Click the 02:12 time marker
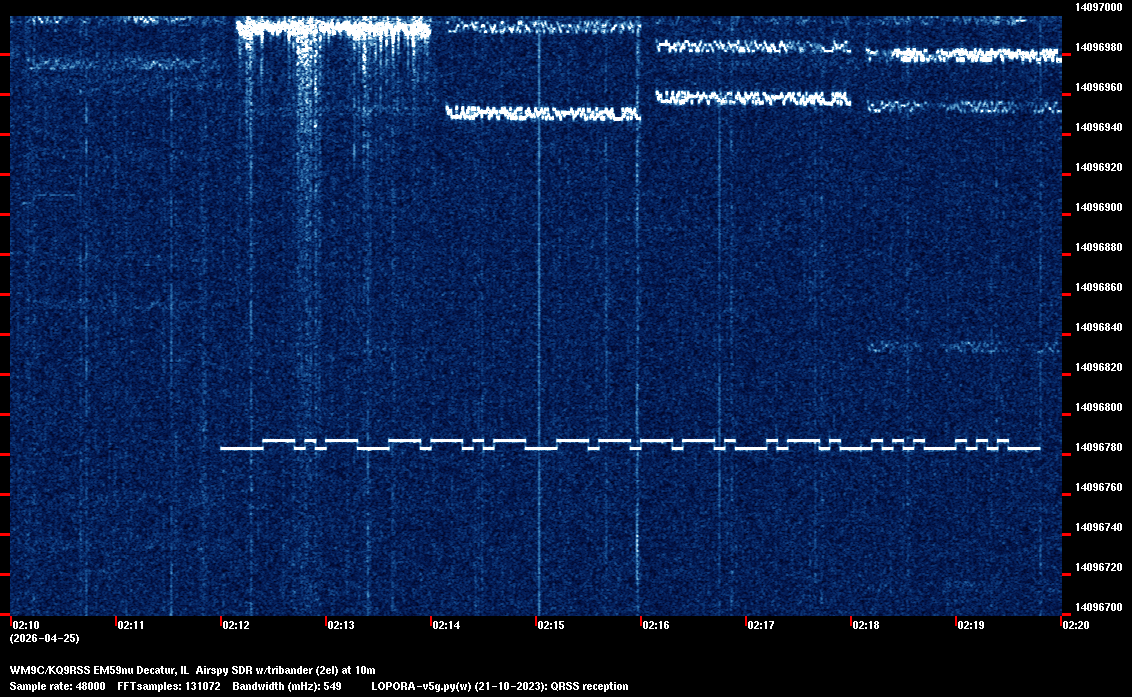Viewport: 1132px width, 697px height. tap(236, 625)
